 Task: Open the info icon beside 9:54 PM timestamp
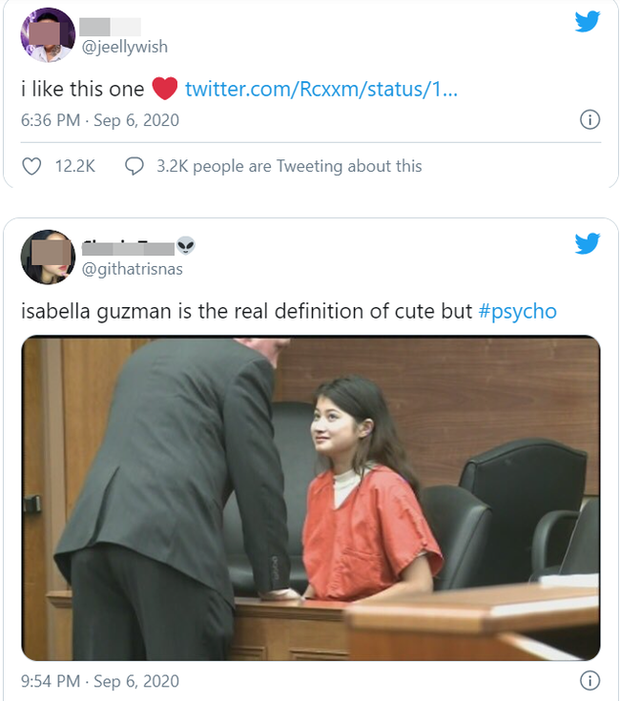tap(590, 681)
